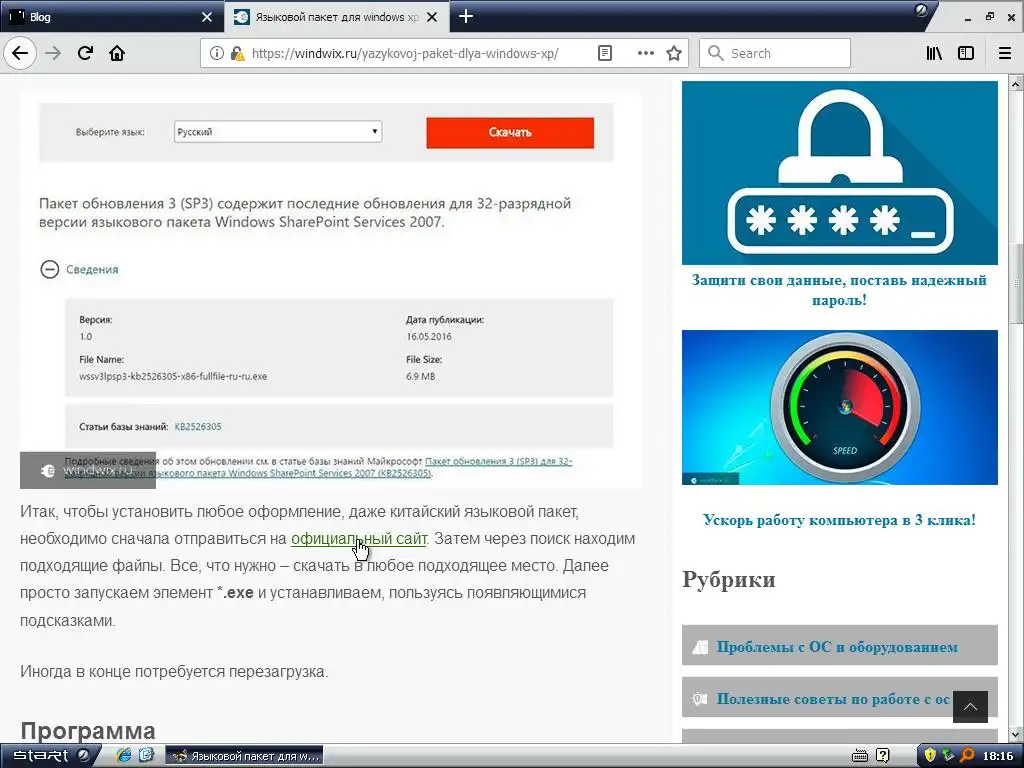Open the Firefox hamburger menu

(1005, 53)
